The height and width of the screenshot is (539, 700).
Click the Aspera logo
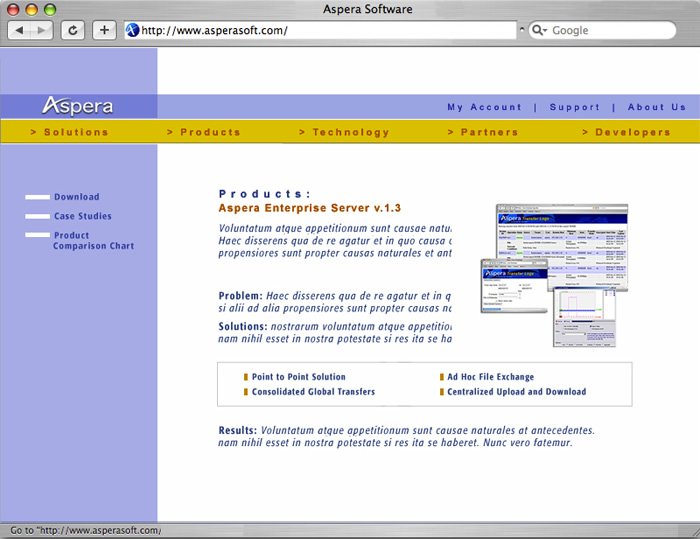(78, 106)
